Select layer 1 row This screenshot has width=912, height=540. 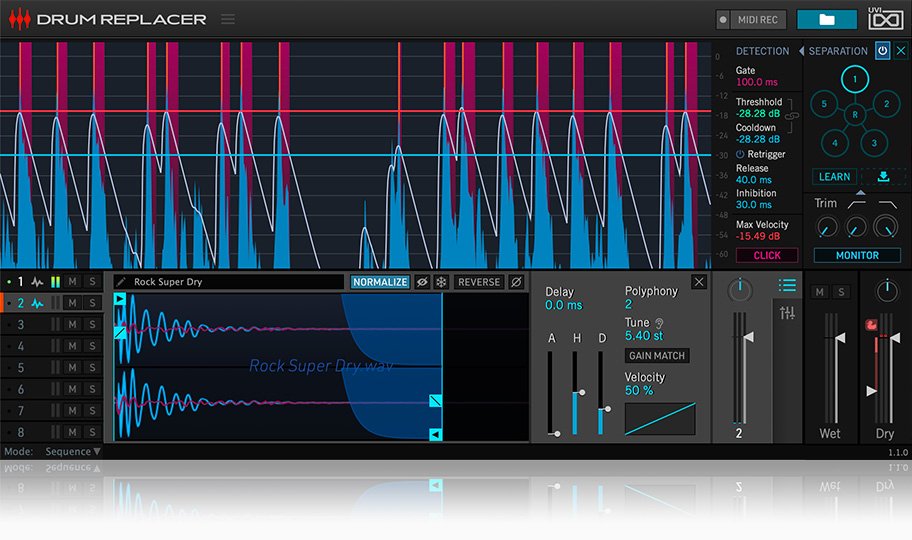tap(51, 282)
